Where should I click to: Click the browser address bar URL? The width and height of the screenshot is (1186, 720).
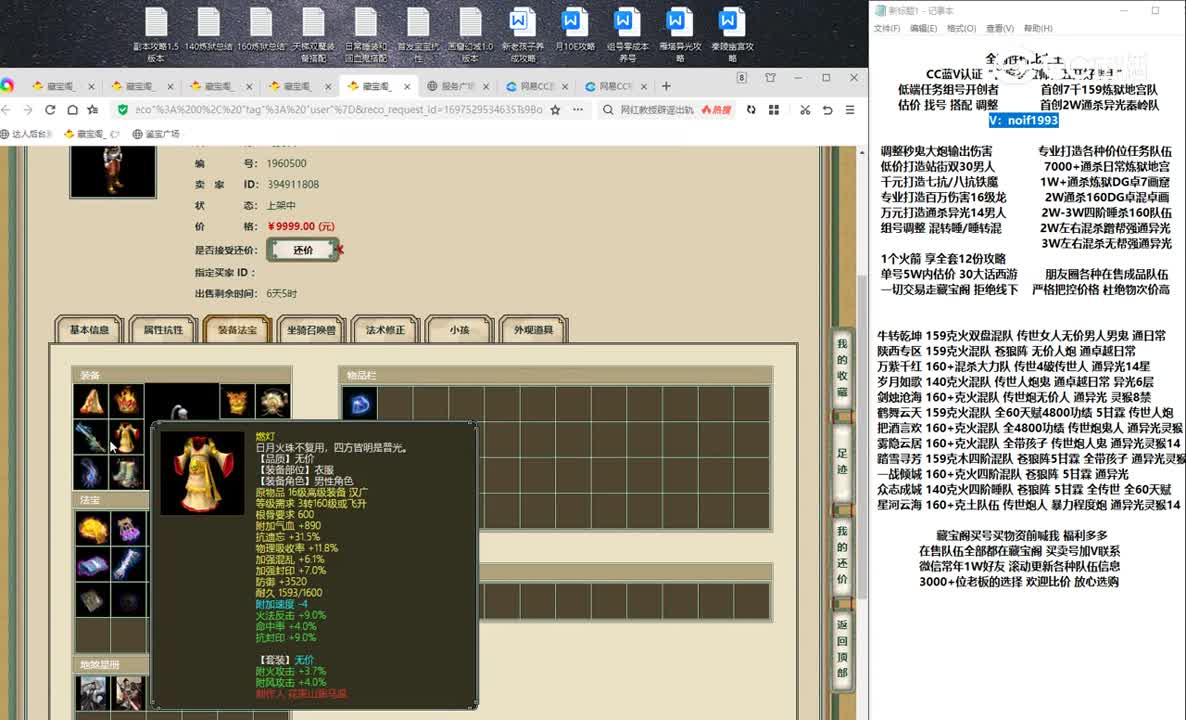click(338, 110)
